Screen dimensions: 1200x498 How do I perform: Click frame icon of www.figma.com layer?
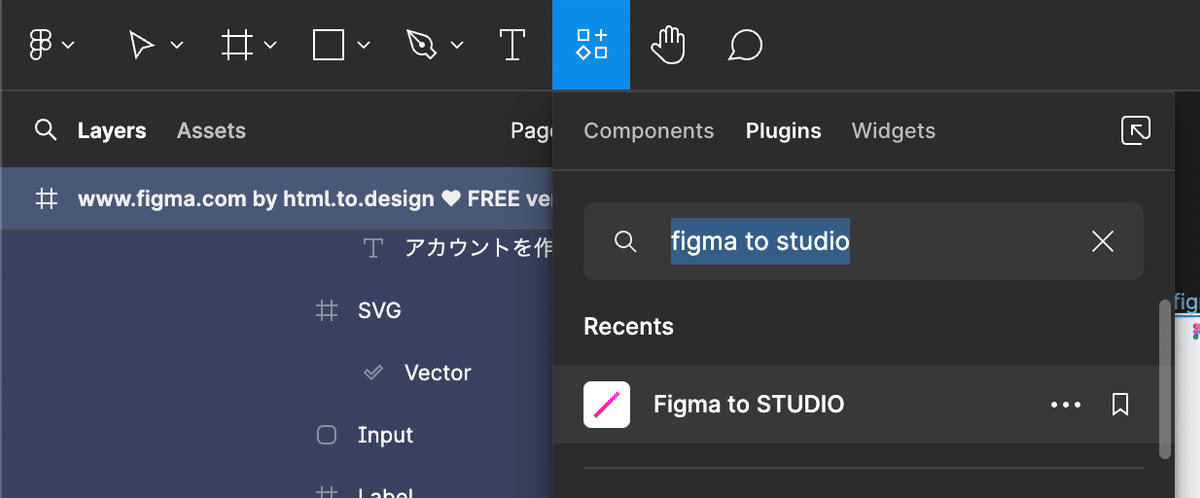(x=46, y=198)
